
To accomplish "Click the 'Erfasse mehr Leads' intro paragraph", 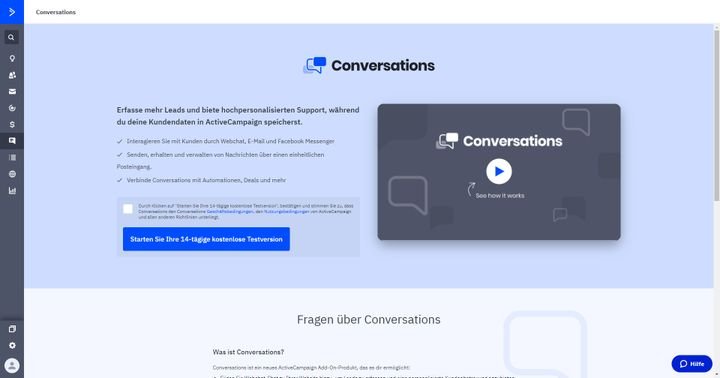I will click(238, 116).
